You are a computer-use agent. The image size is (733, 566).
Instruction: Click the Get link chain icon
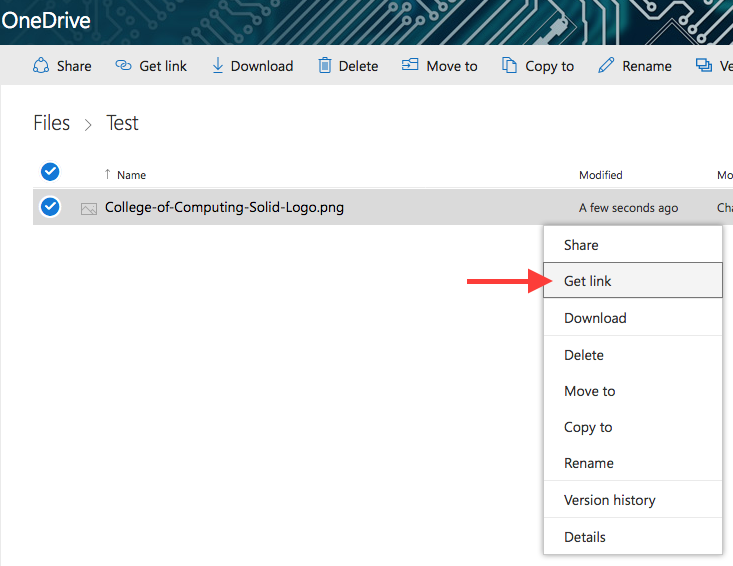pyautogui.click(x=124, y=66)
